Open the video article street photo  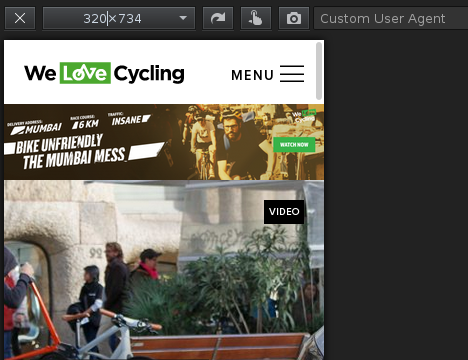click(x=164, y=270)
